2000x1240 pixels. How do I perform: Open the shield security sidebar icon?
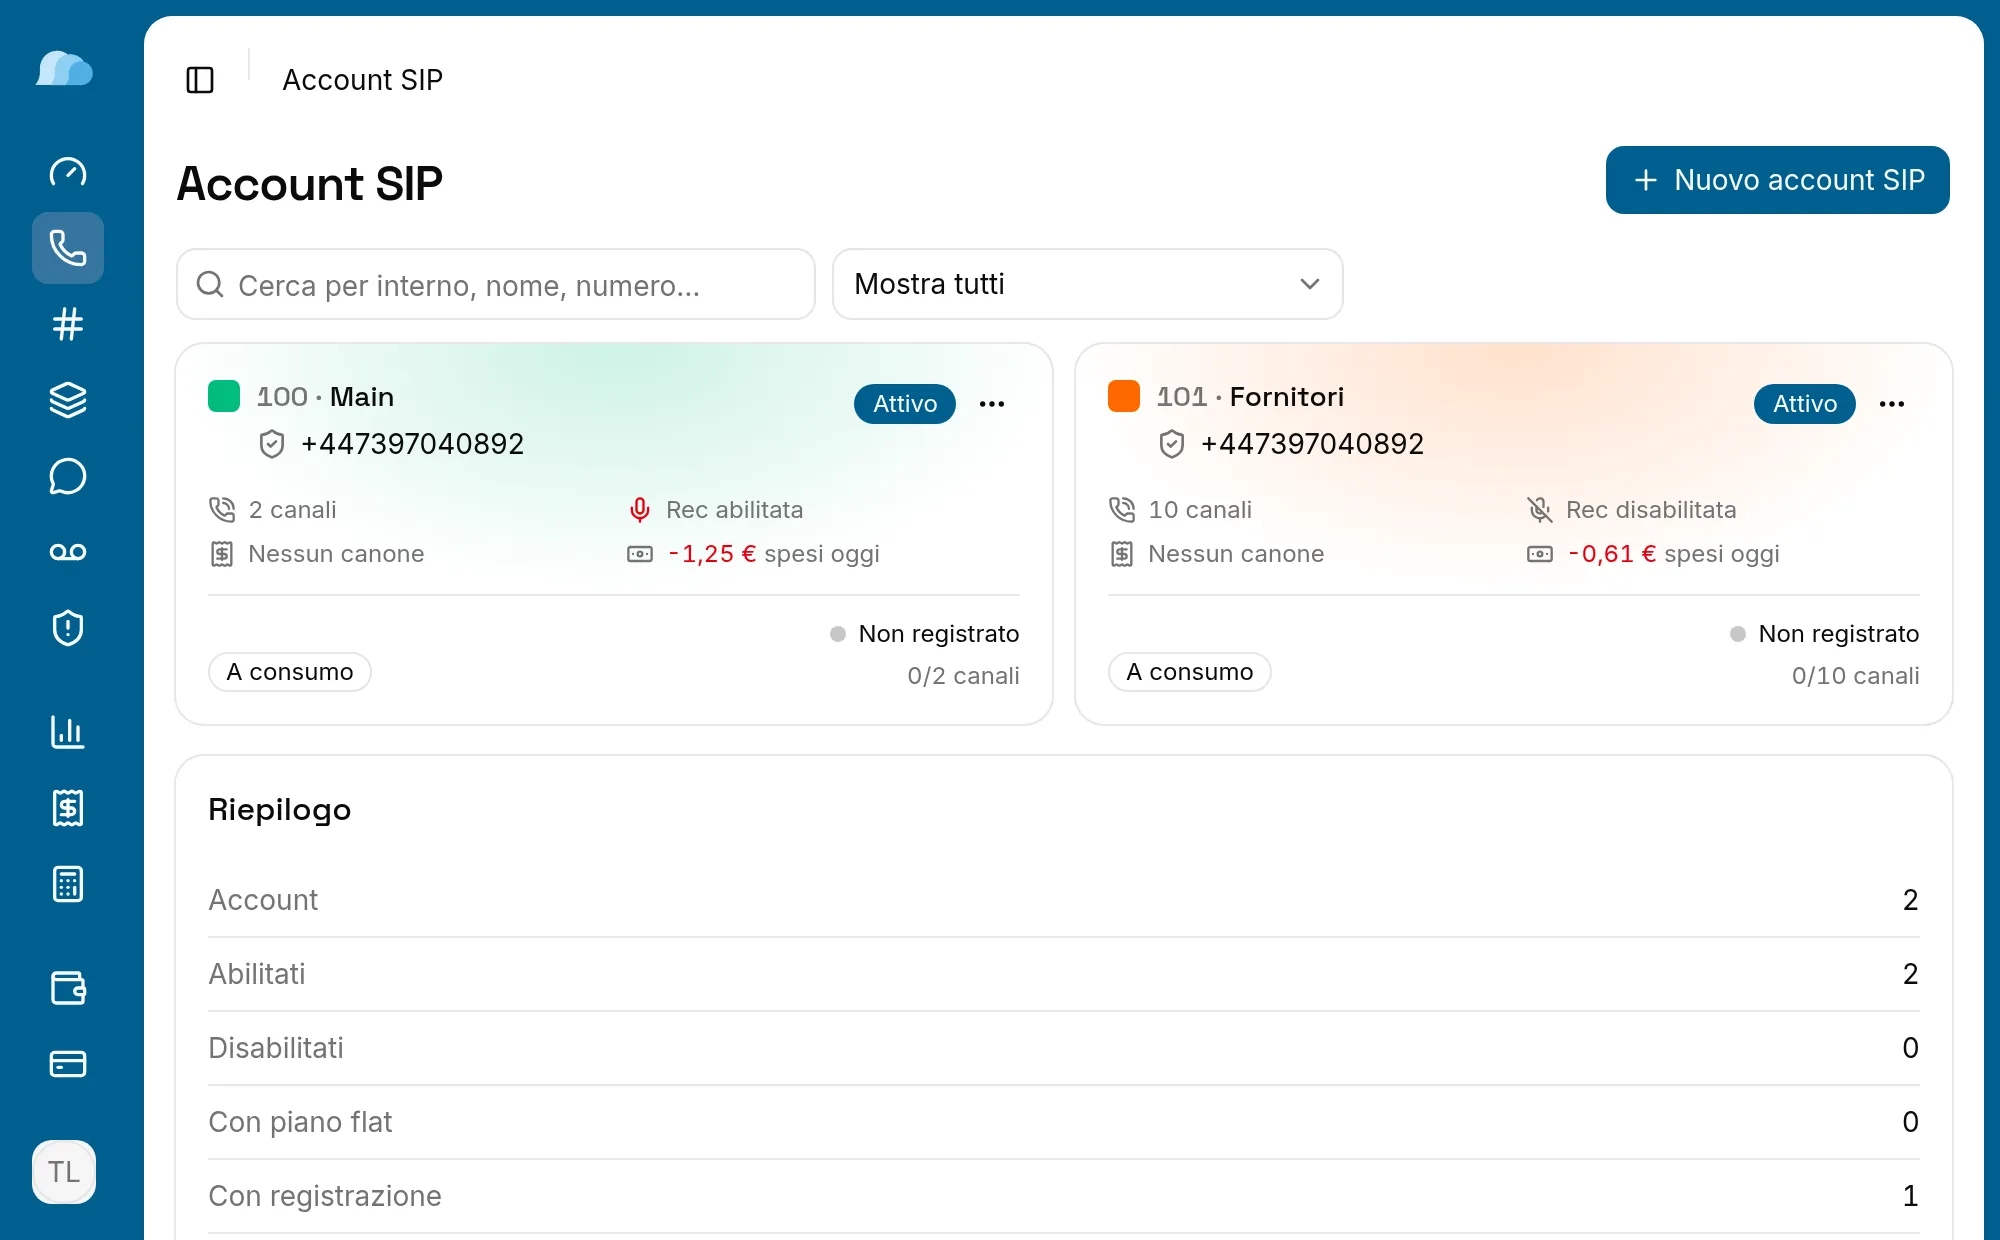coord(68,628)
